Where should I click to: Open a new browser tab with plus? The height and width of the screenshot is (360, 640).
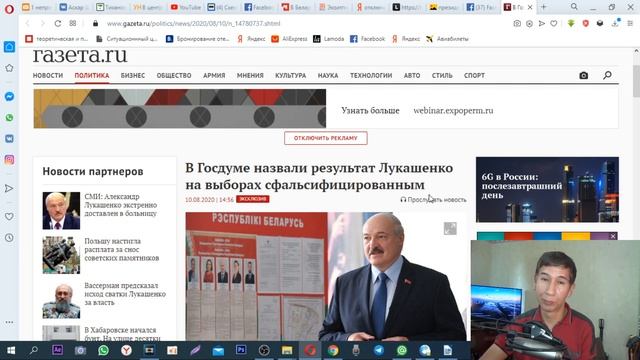click(543, 7)
